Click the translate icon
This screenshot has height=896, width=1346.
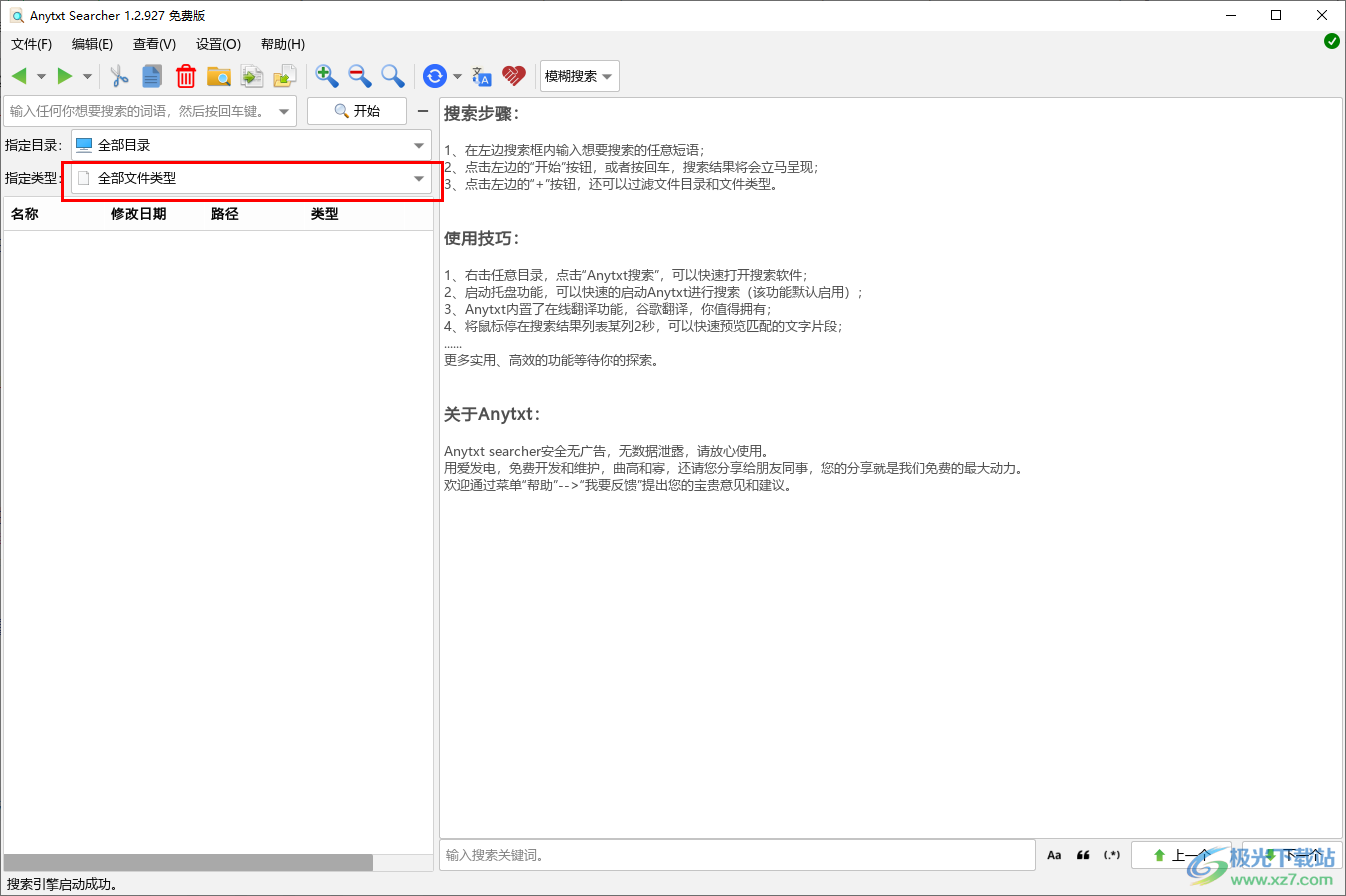(x=482, y=76)
